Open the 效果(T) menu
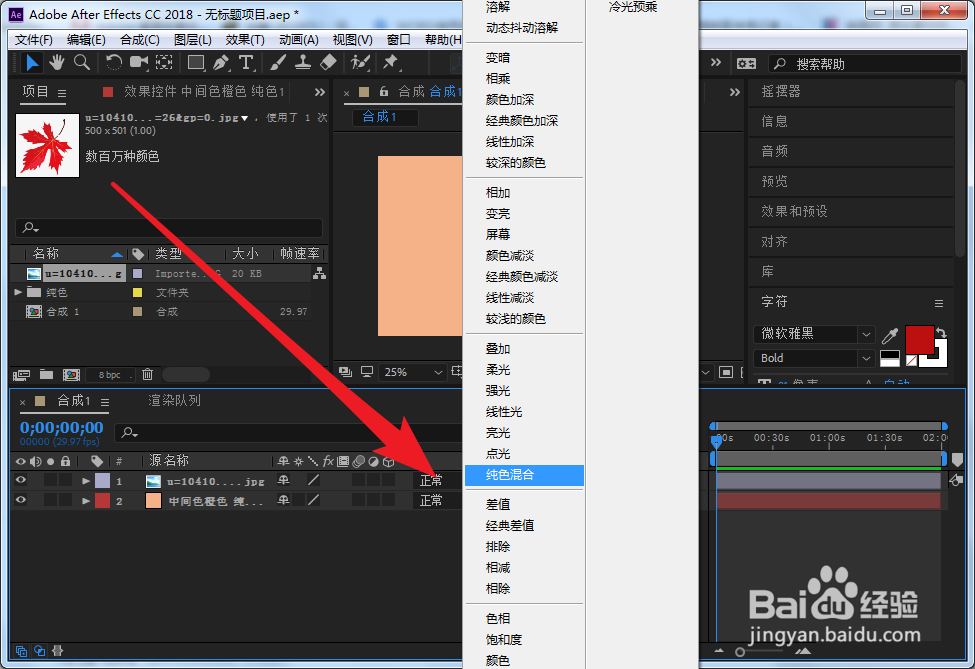The height and width of the screenshot is (669, 975). [x=245, y=40]
